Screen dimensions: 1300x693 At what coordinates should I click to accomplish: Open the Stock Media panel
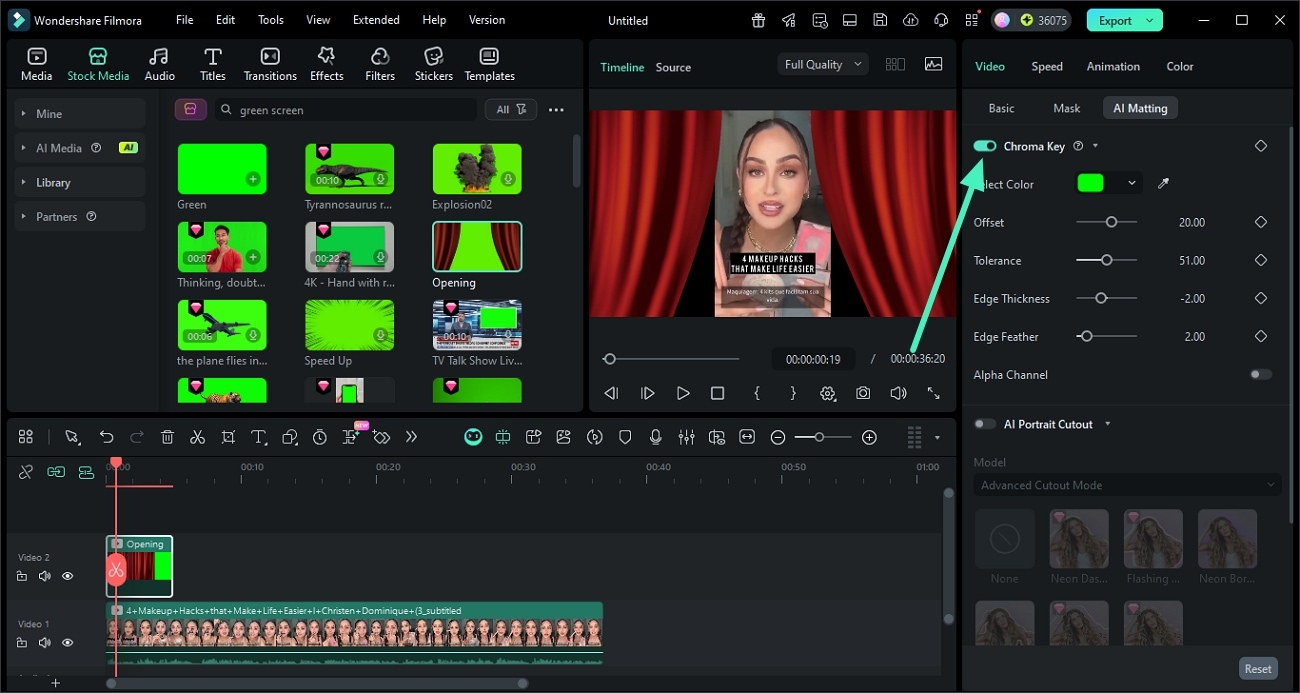click(98, 62)
